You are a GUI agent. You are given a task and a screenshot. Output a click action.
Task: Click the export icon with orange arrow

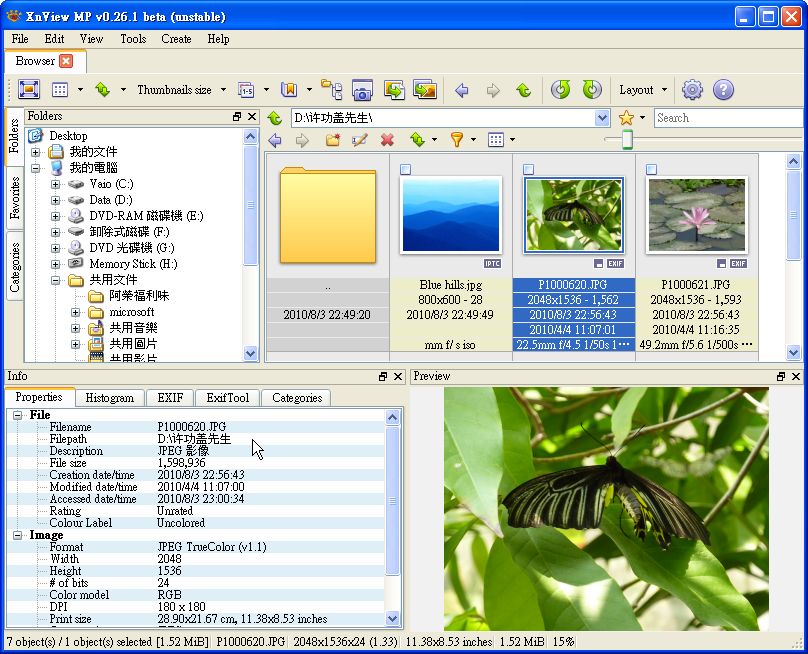[425, 90]
